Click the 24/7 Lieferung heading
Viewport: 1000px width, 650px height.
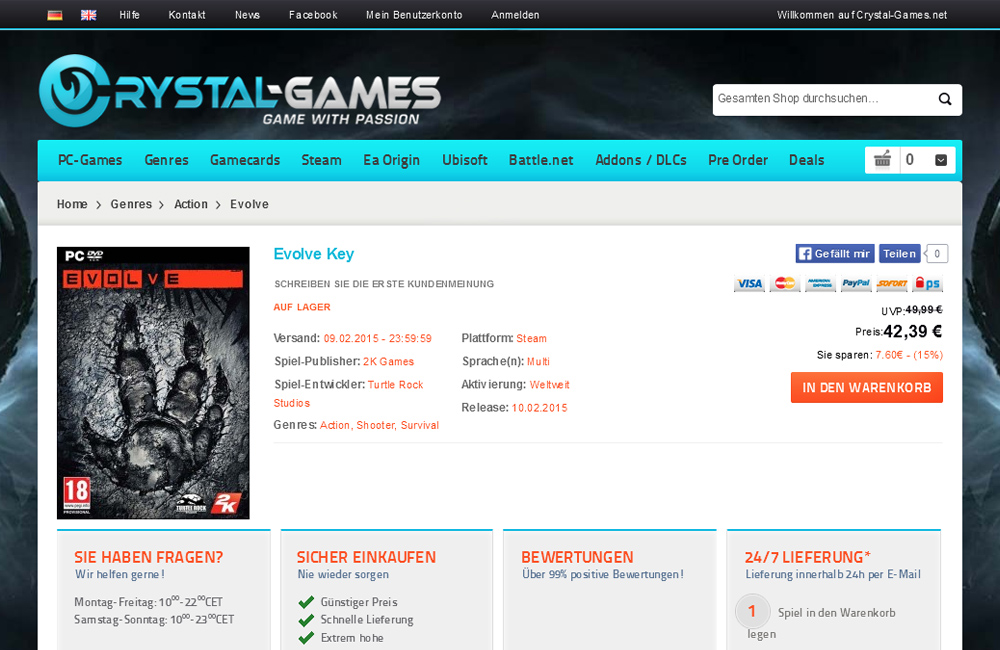click(807, 558)
